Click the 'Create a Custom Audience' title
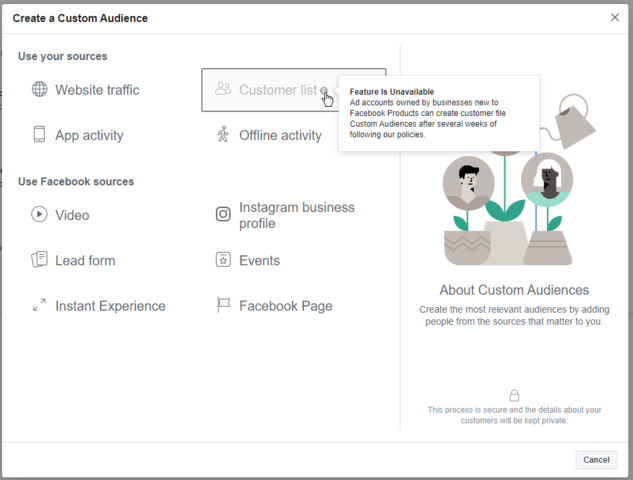 click(x=80, y=18)
